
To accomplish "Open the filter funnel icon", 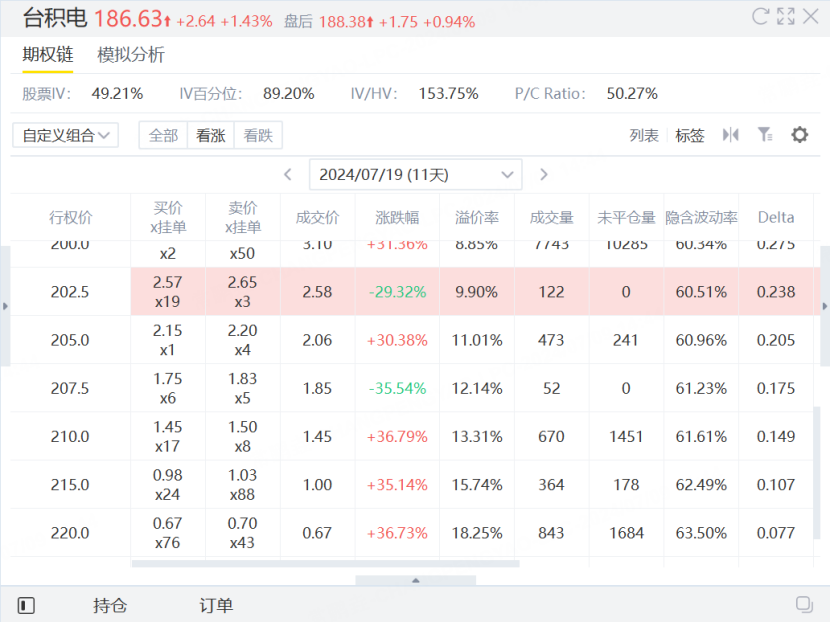I will [x=765, y=135].
